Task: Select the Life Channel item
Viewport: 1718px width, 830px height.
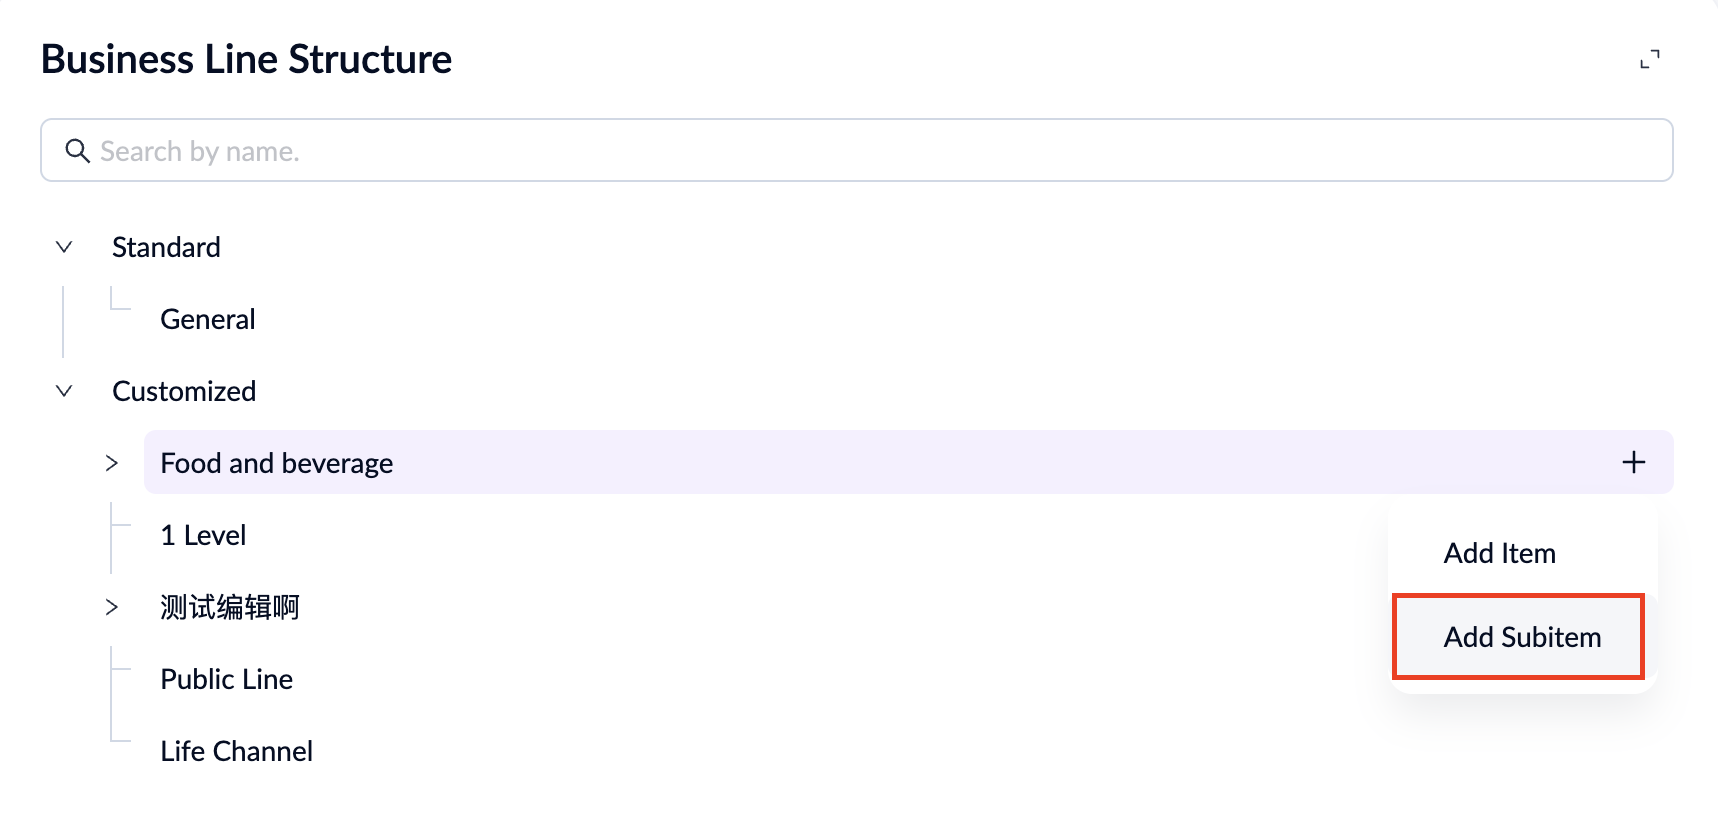Action: tap(236, 750)
